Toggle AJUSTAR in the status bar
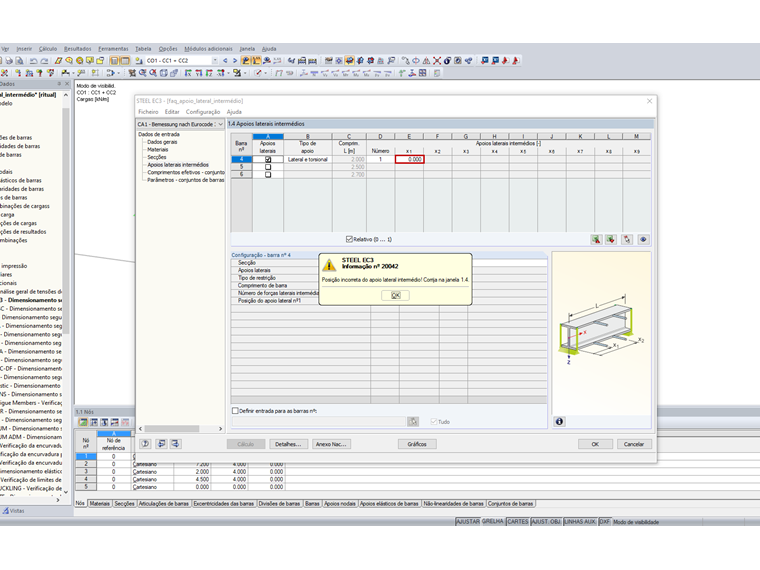Screen dimensions: 760x570 point(468,522)
